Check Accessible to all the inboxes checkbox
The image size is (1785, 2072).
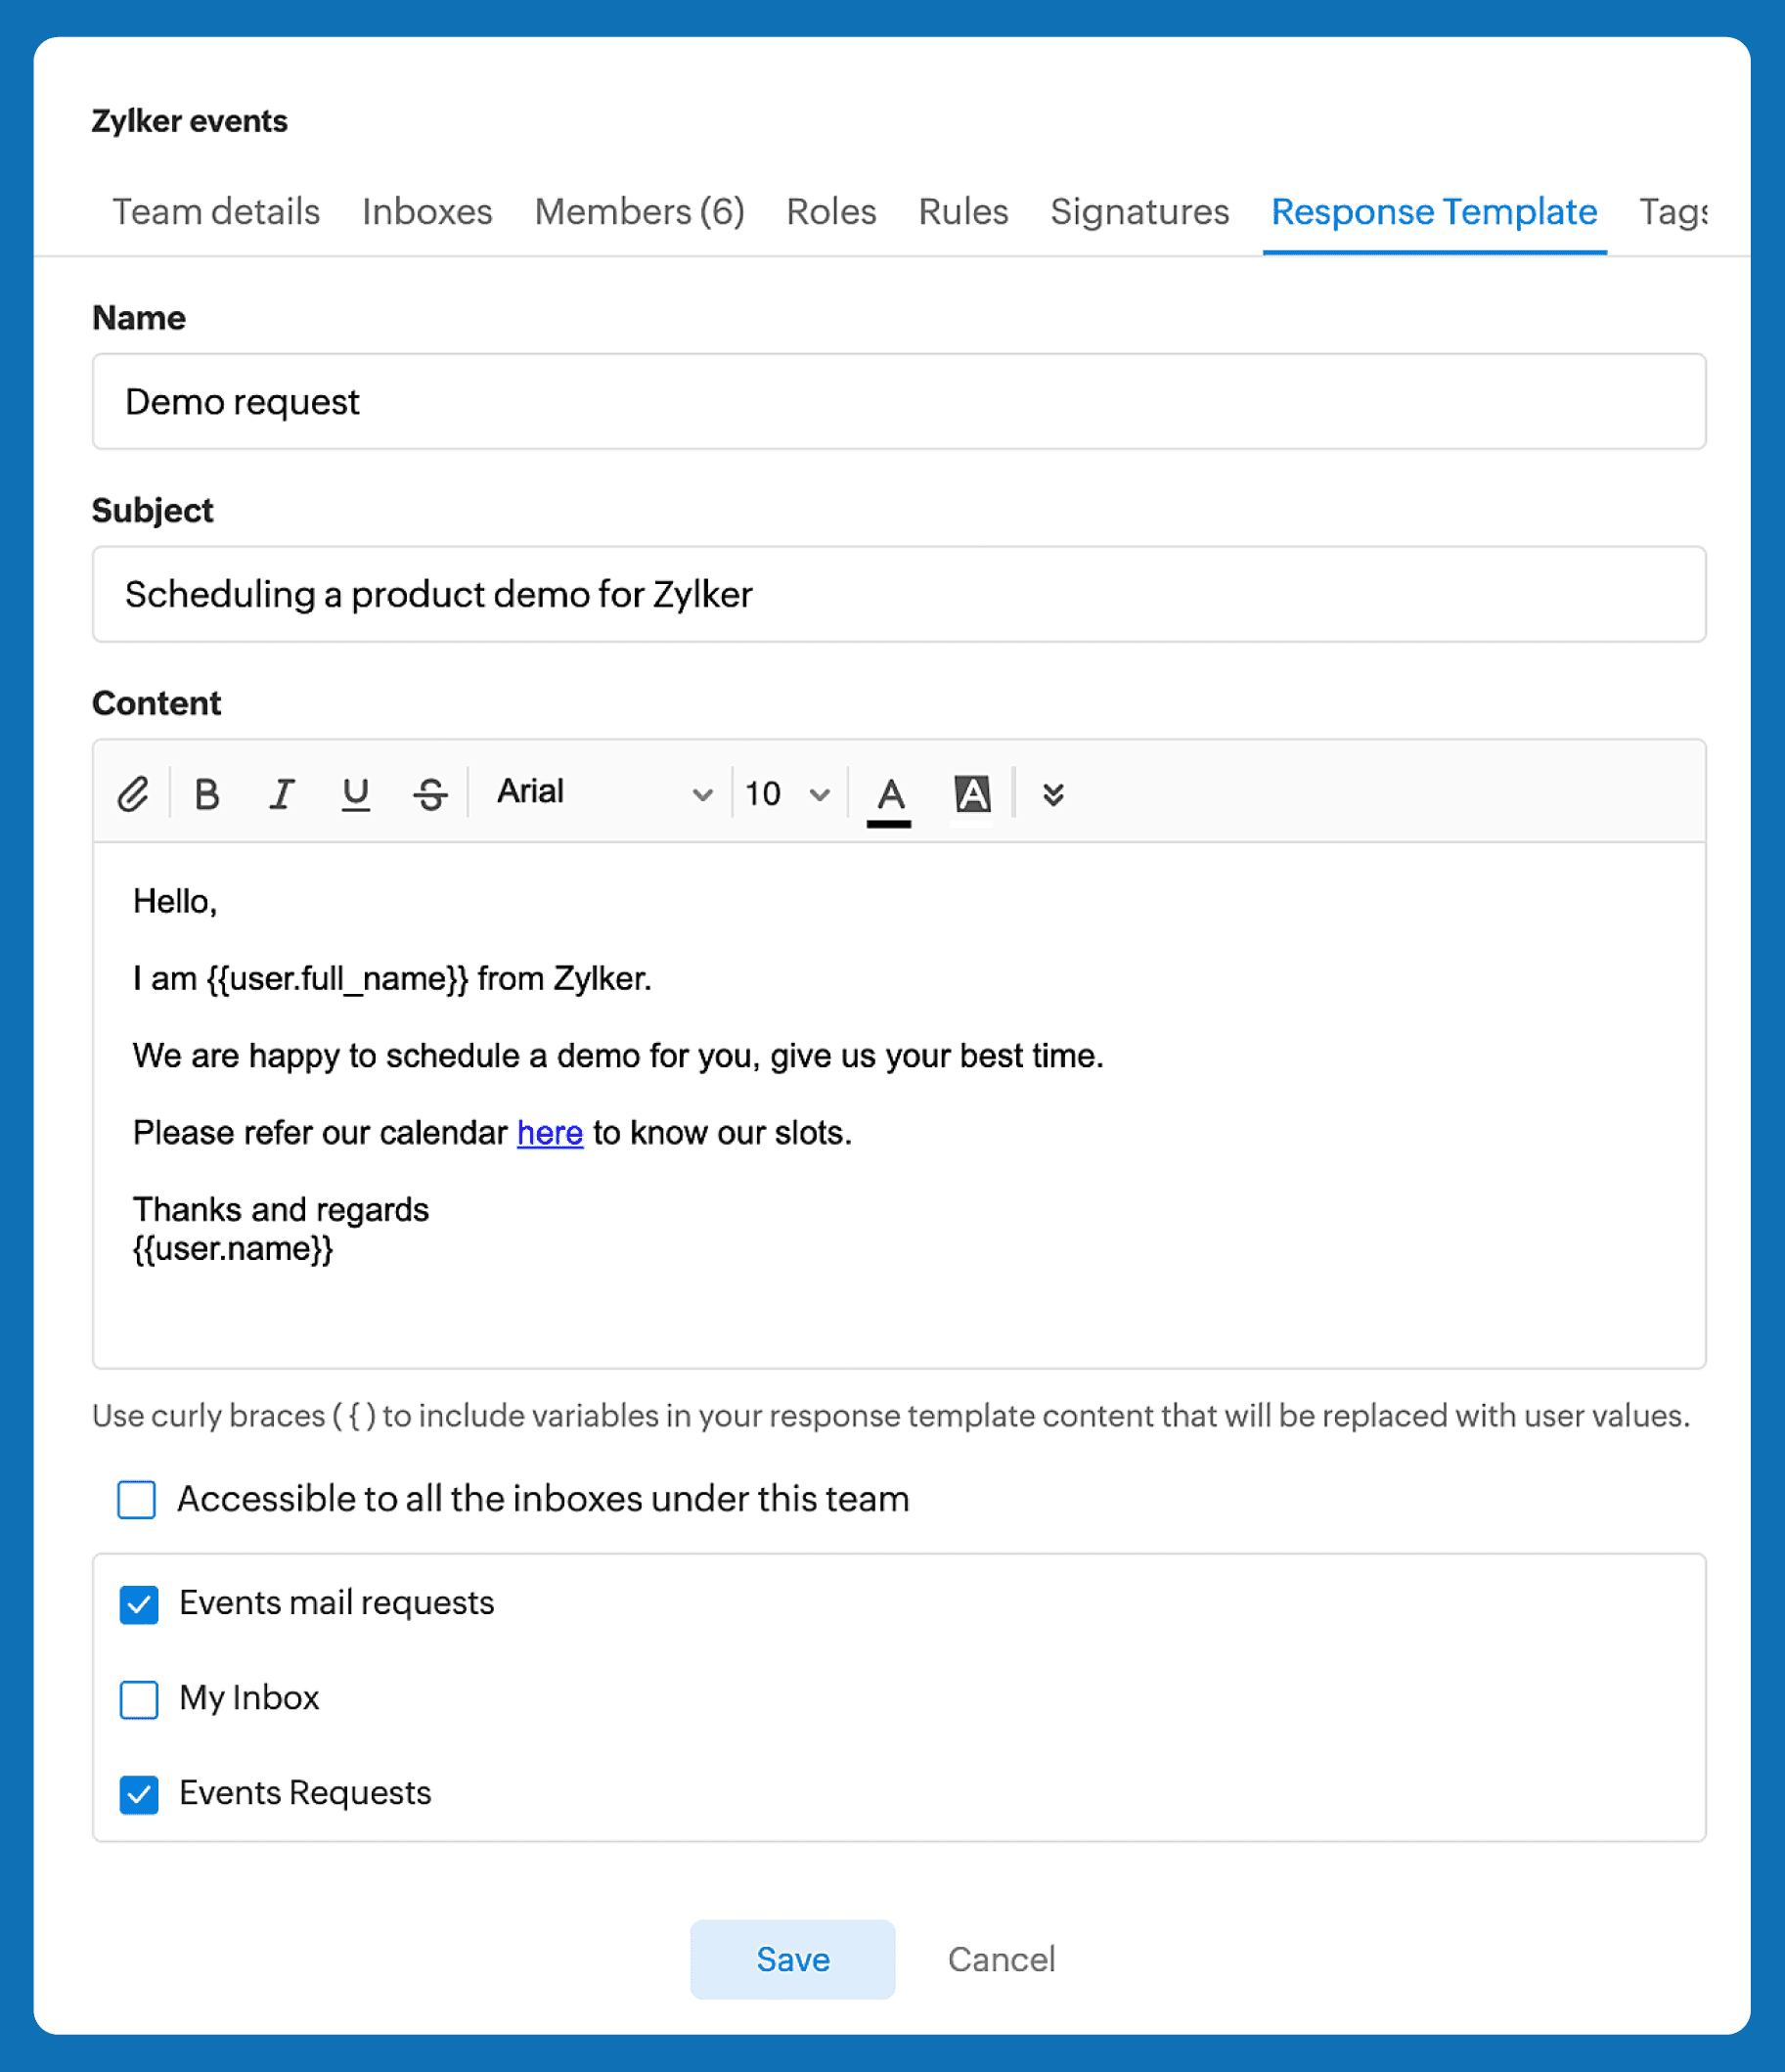pos(136,1500)
